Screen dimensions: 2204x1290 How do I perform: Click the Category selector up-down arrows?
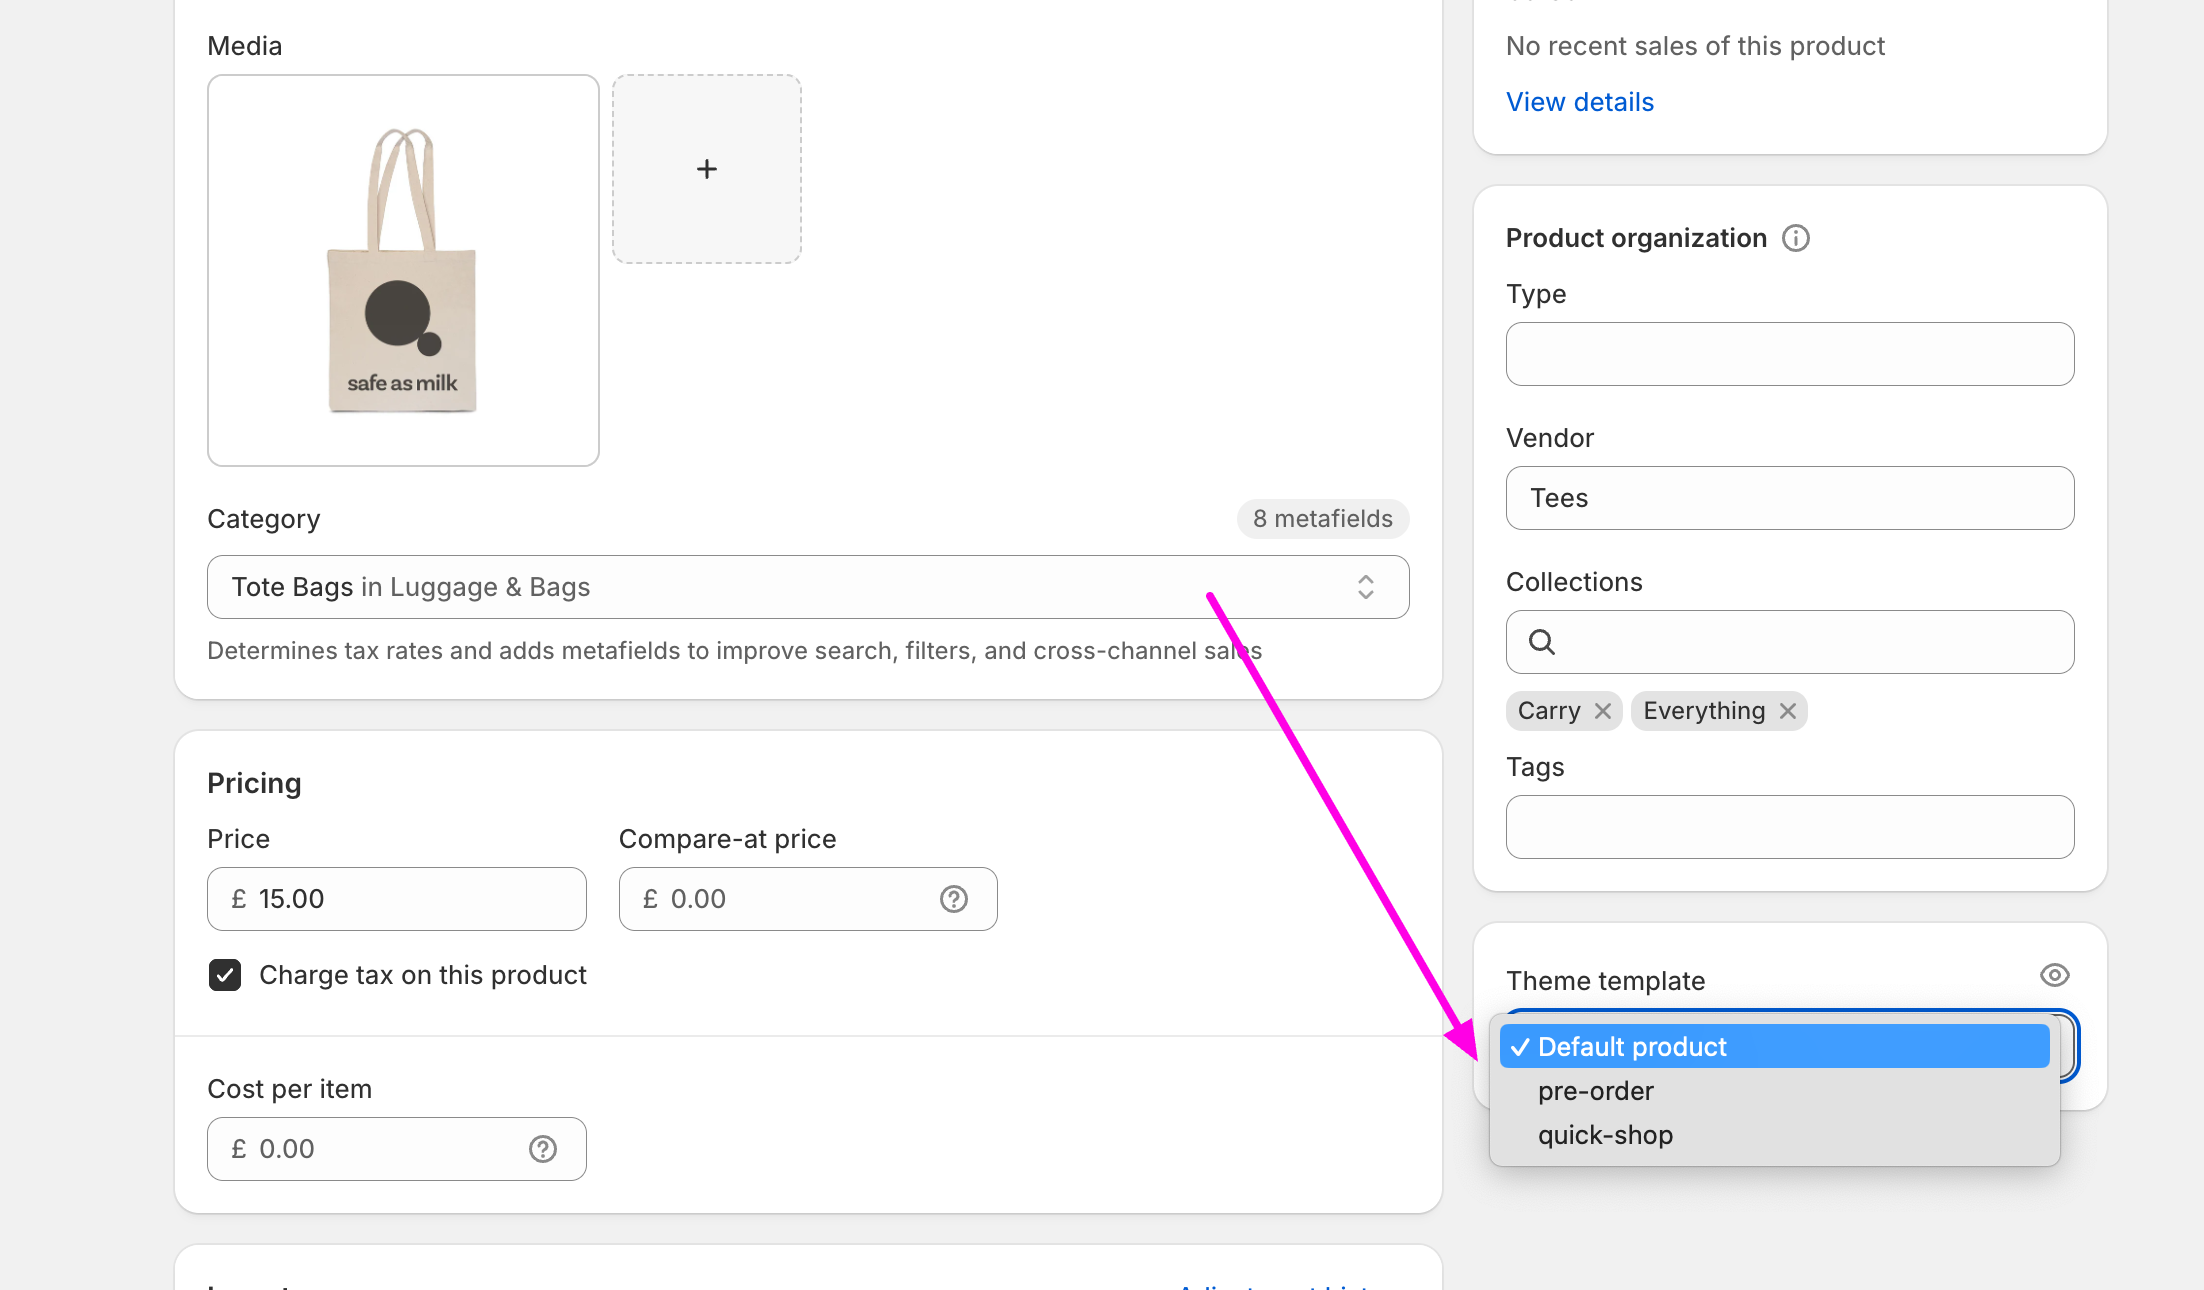(x=1366, y=587)
